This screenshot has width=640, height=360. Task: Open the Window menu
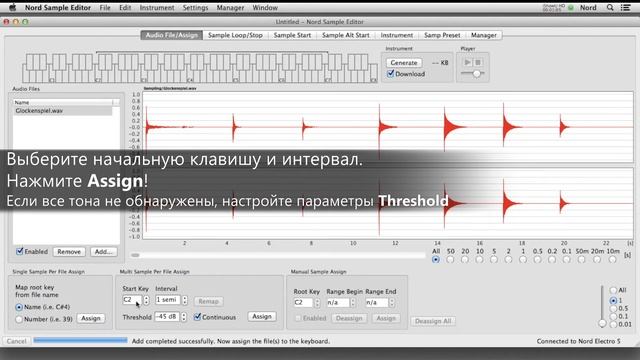265,7
